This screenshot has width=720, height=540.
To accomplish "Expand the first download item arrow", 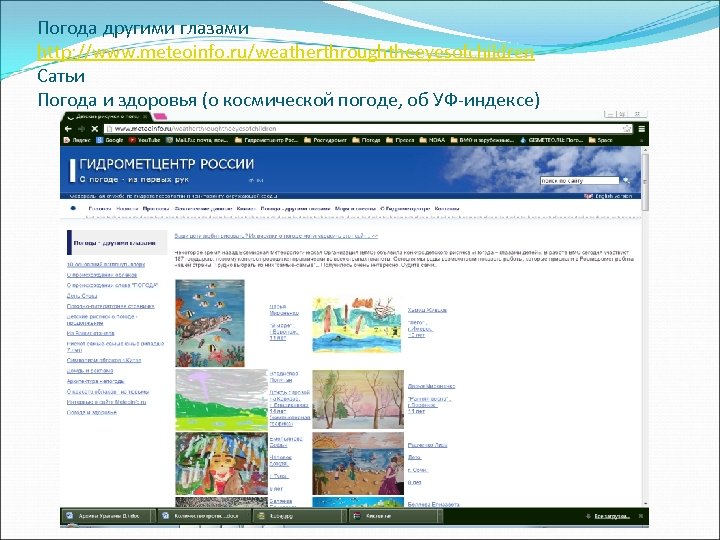I will pos(151,516).
